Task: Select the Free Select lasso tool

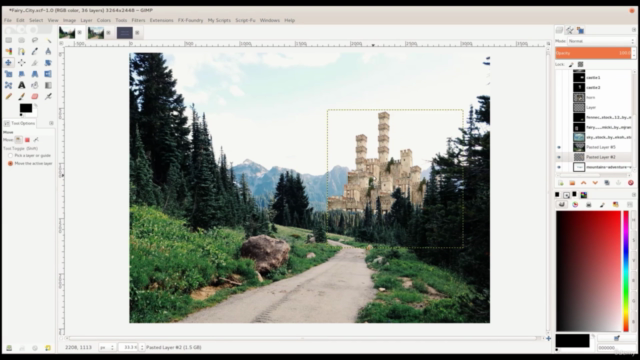Action: tap(35, 40)
